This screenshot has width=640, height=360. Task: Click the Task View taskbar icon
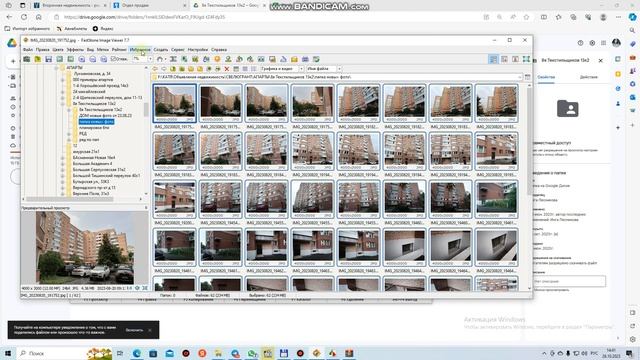tap(120, 353)
